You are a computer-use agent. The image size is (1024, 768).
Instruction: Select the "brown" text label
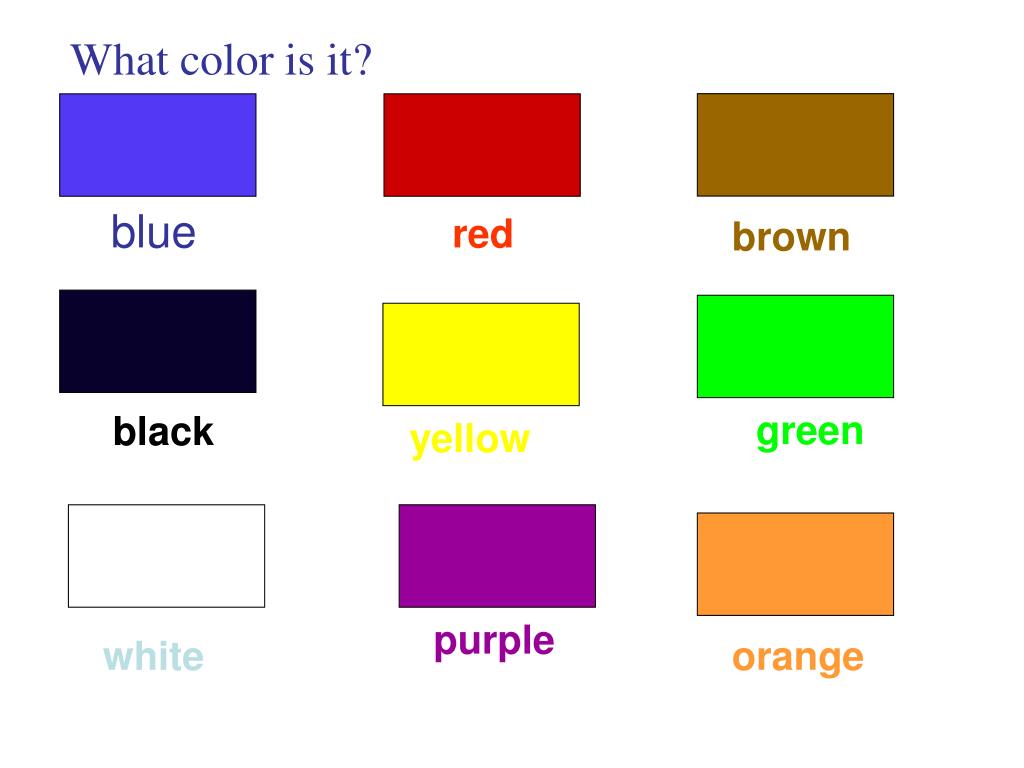[x=791, y=236]
